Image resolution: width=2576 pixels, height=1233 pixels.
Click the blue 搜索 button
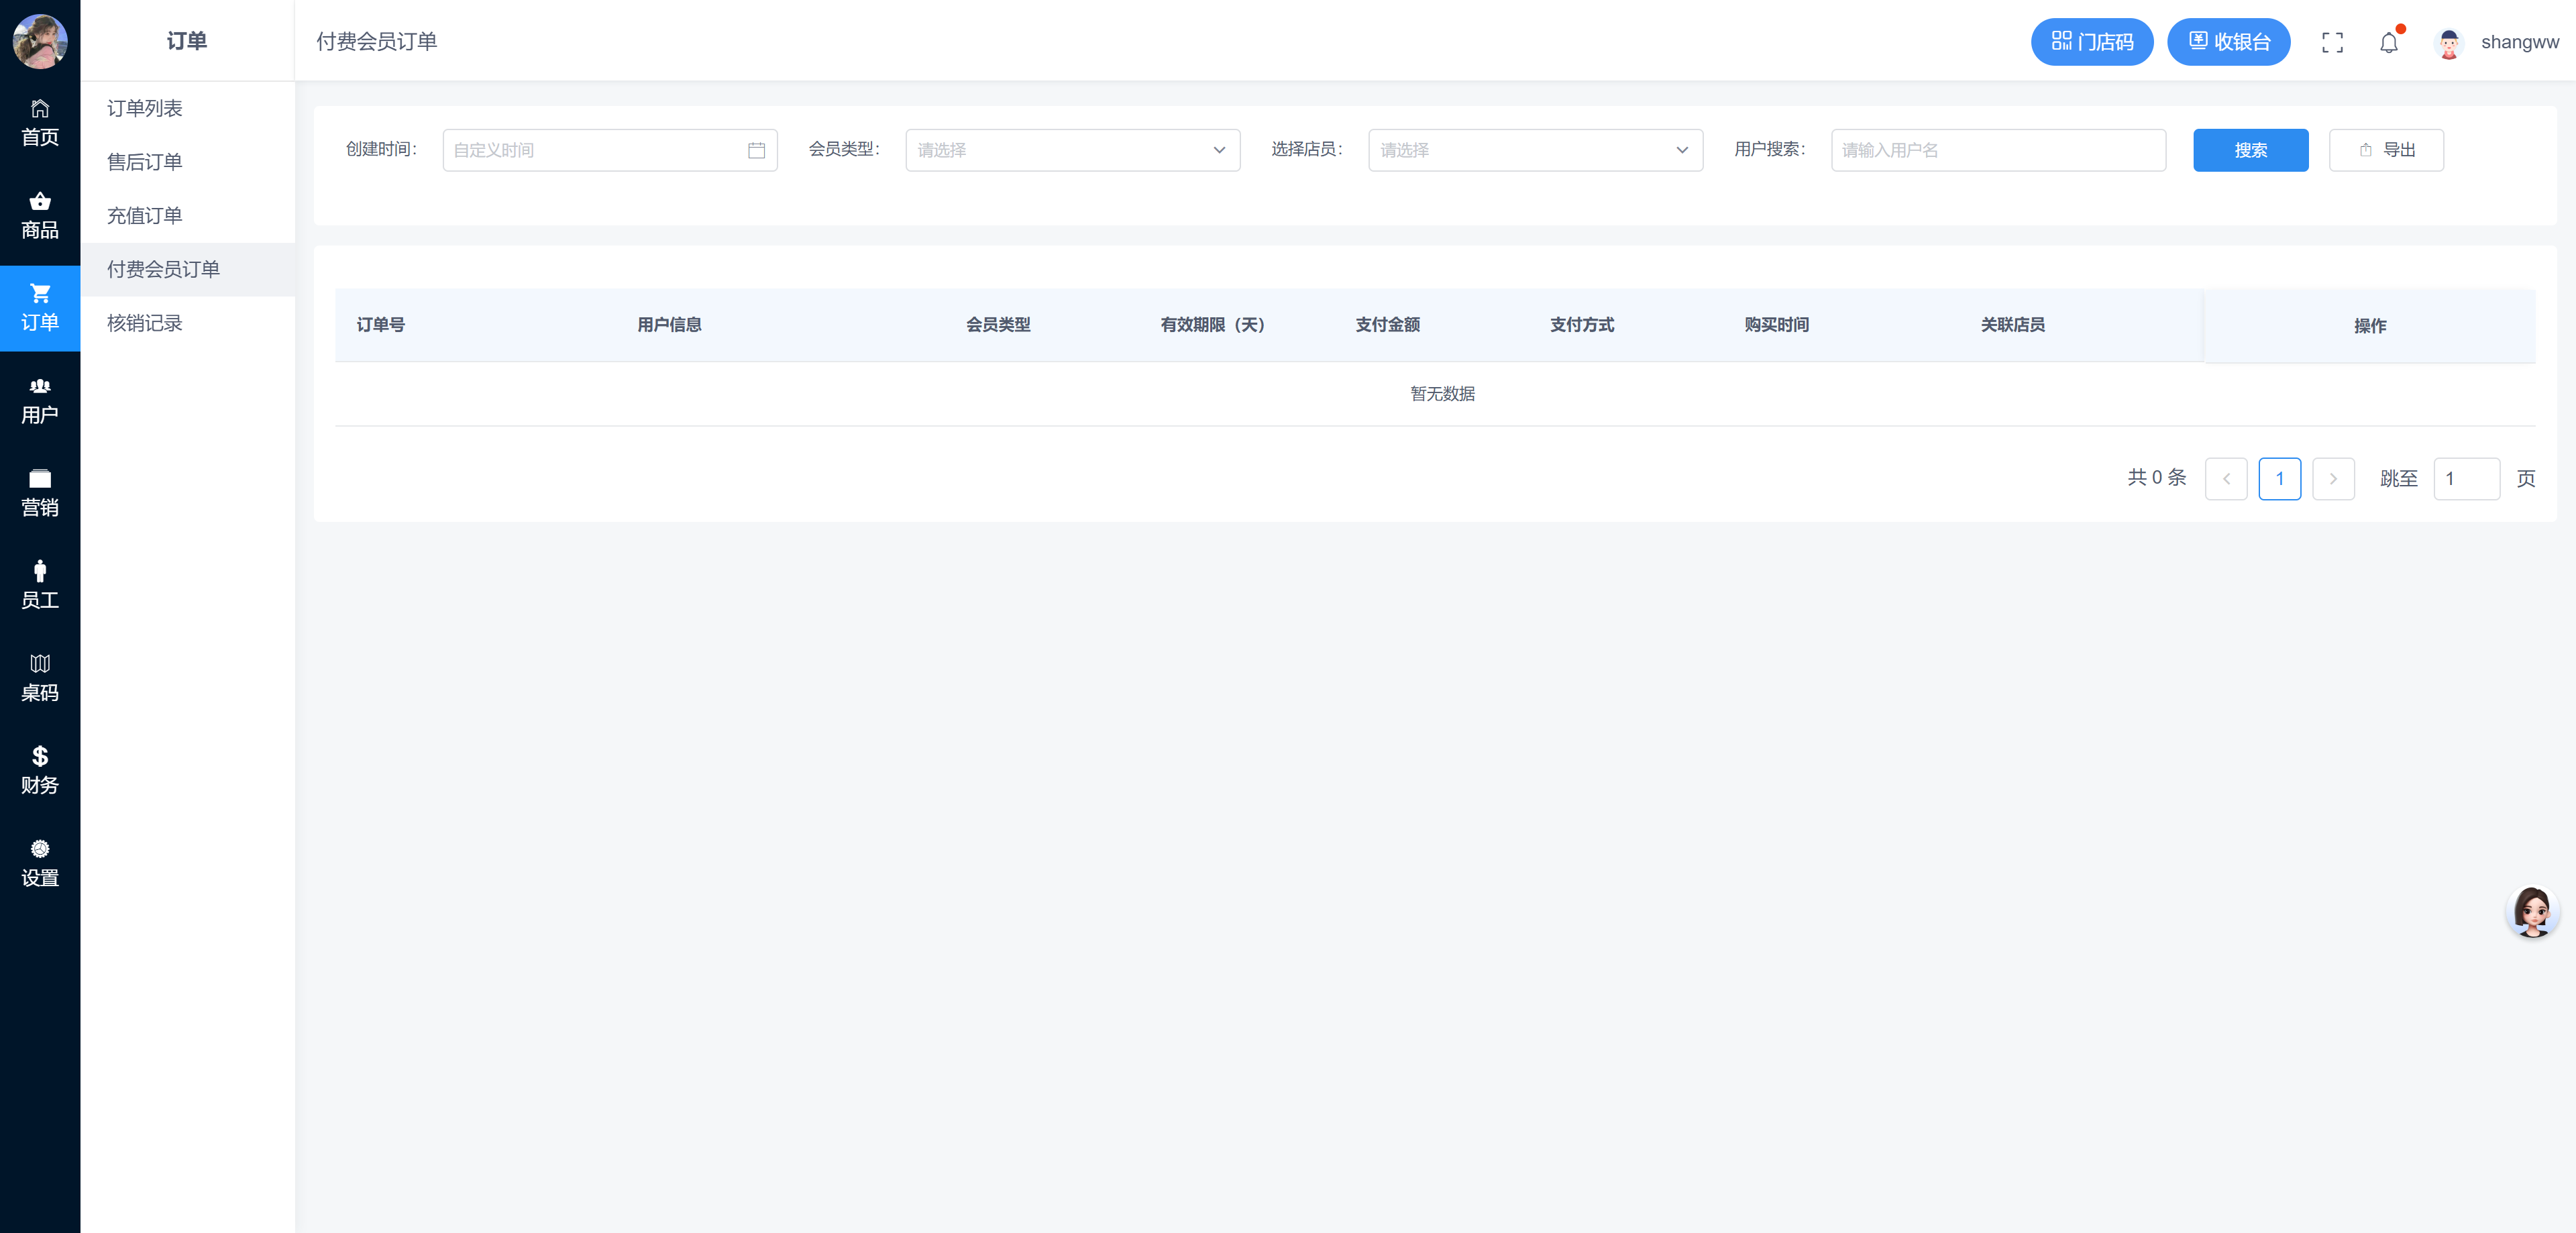pyautogui.click(x=2250, y=150)
